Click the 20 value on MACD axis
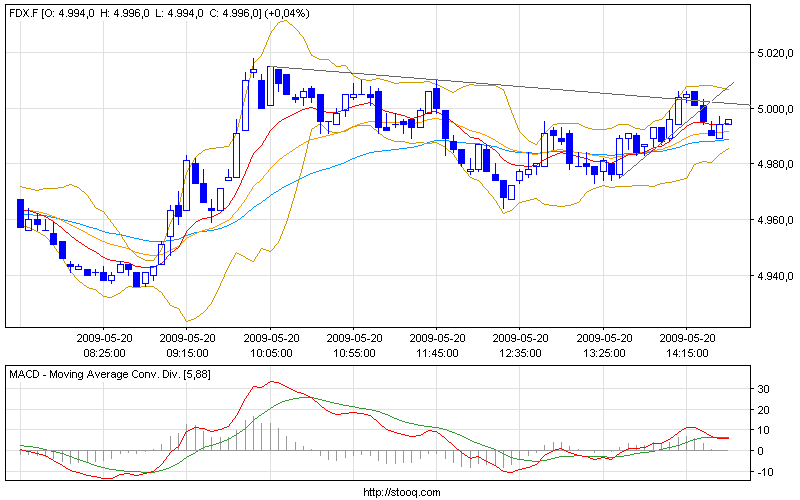800x500 pixels. click(763, 410)
